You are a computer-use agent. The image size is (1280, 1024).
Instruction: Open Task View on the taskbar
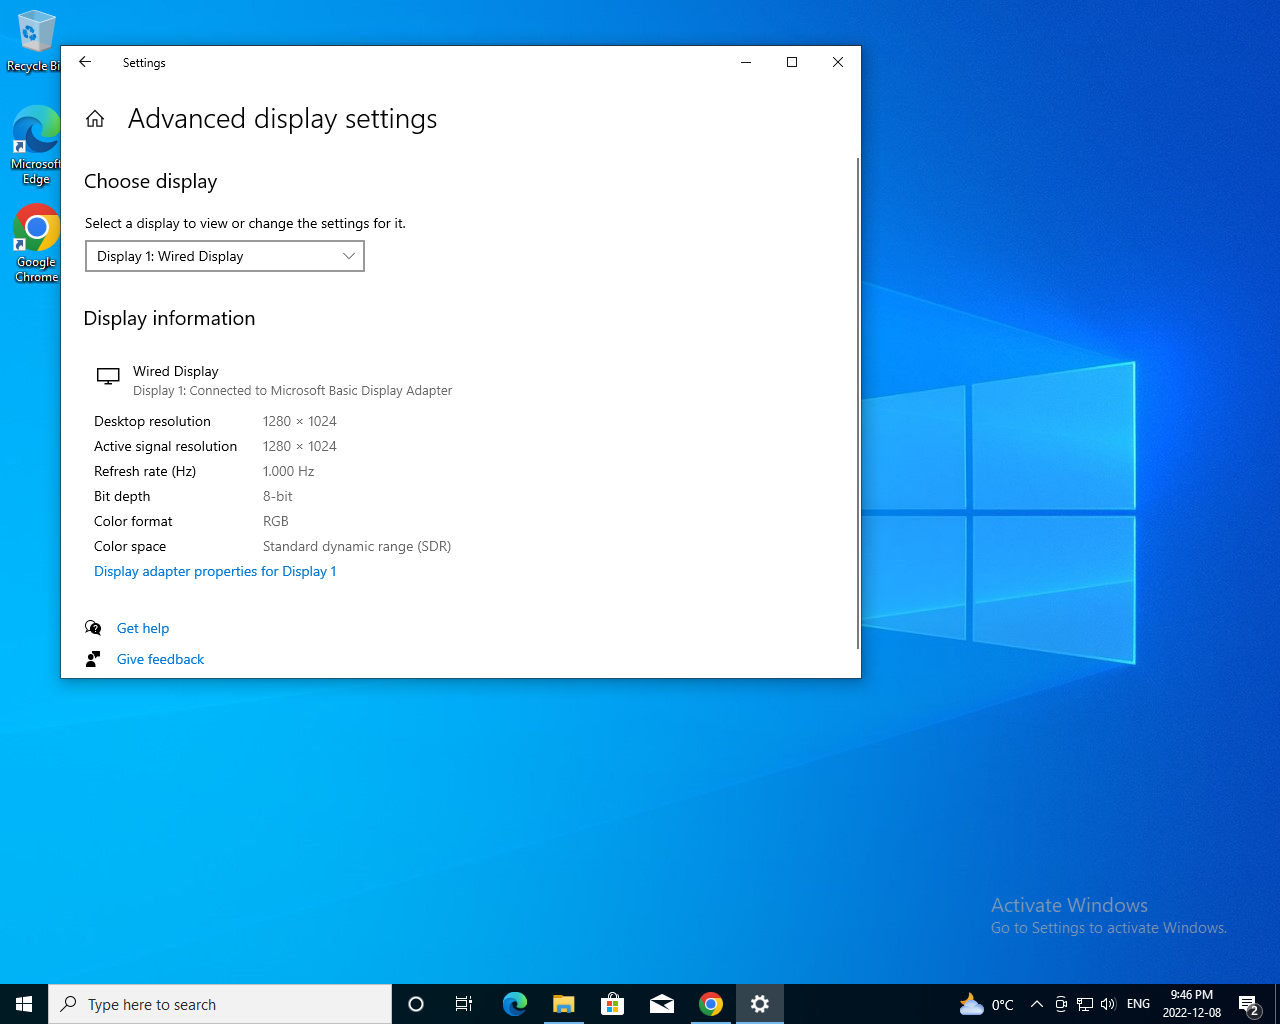[464, 1004]
